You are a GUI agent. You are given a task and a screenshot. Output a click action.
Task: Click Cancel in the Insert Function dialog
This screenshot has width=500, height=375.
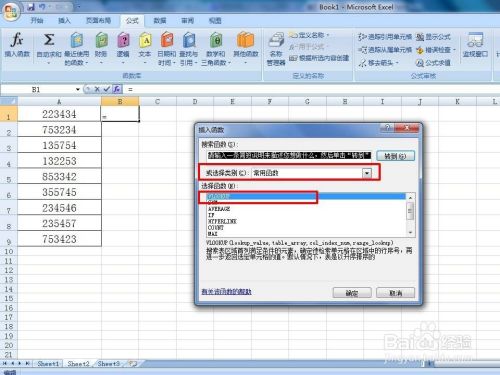coord(396,293)
